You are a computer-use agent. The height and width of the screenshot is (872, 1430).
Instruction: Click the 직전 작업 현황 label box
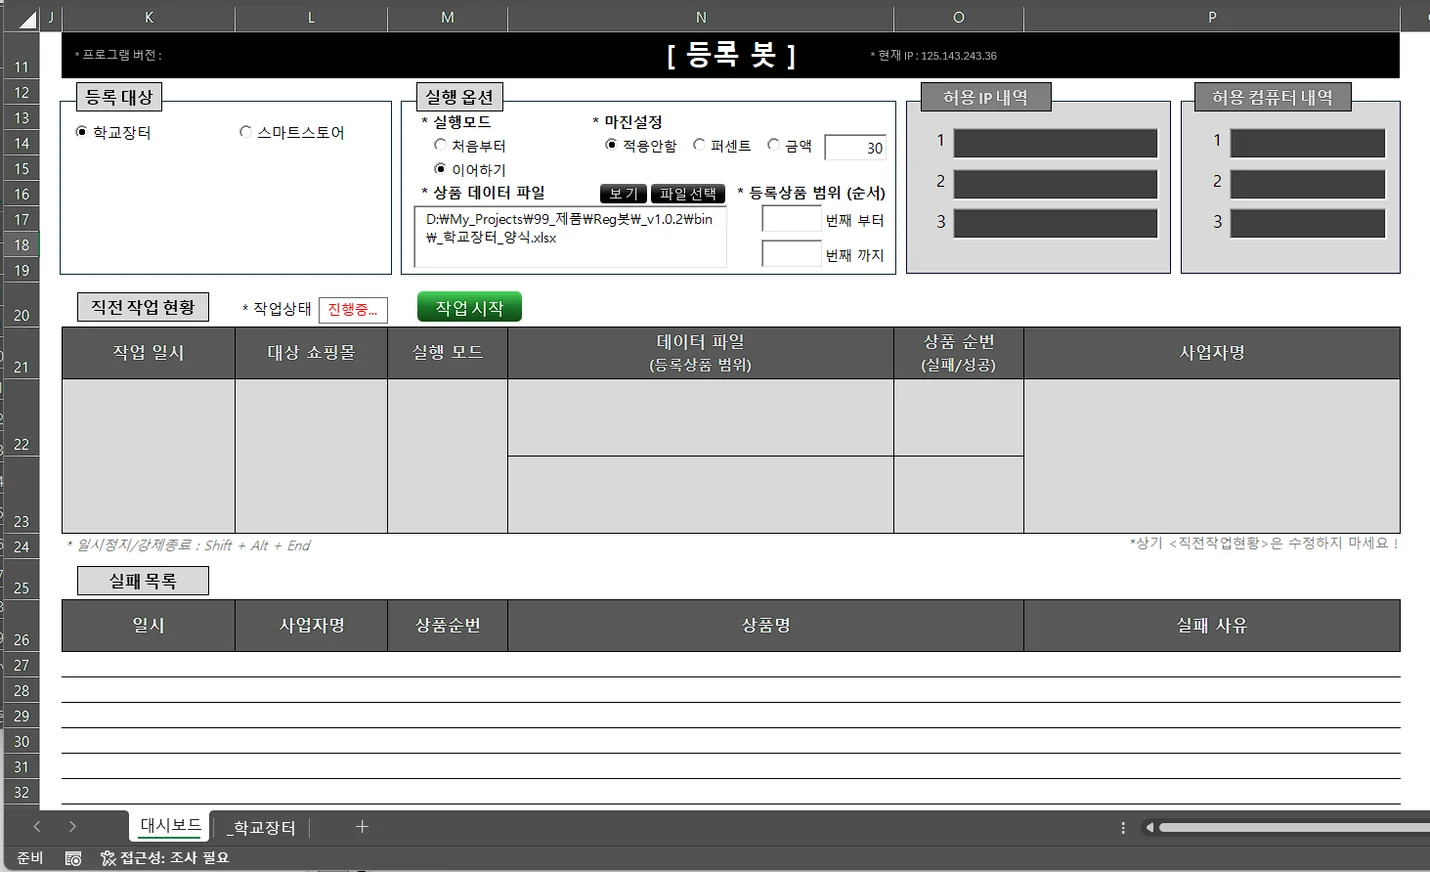143,307
